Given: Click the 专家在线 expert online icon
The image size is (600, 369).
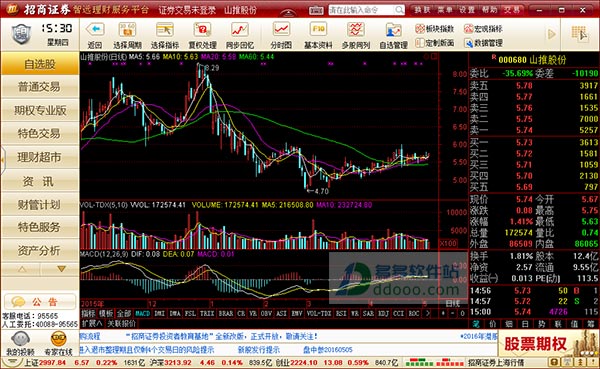Looking at the screenshot, I should click(x=59, y=339).
